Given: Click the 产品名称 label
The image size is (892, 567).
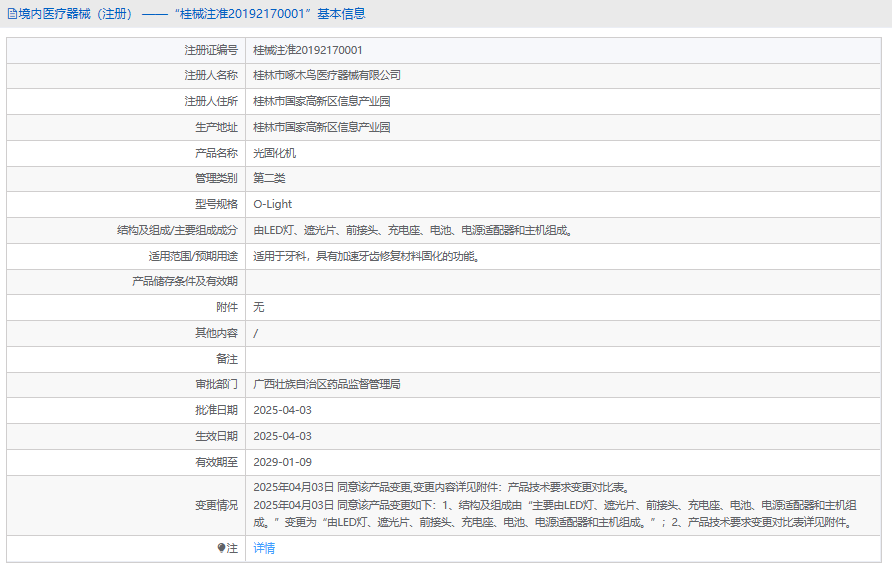Looking at the screenshot, I should (216, 153).
